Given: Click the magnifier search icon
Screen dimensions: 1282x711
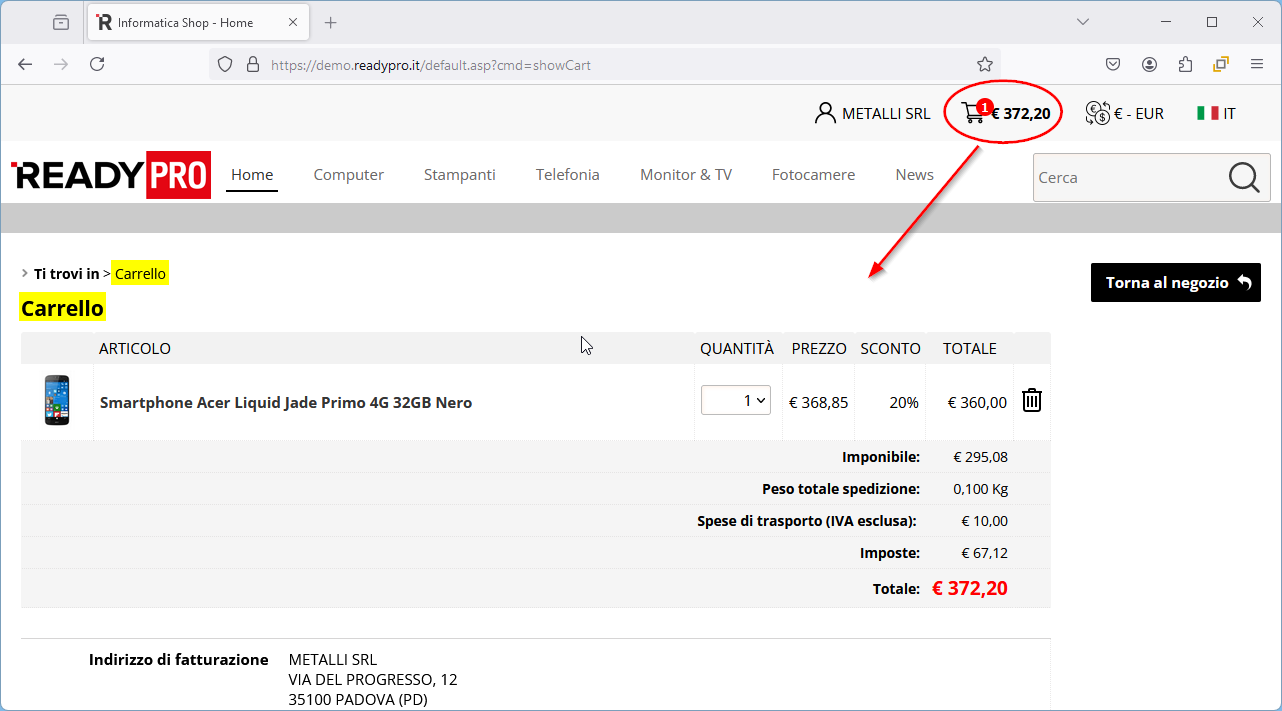Looking at the screenshot, I should pyautogui.click(x=1243, y=177).
